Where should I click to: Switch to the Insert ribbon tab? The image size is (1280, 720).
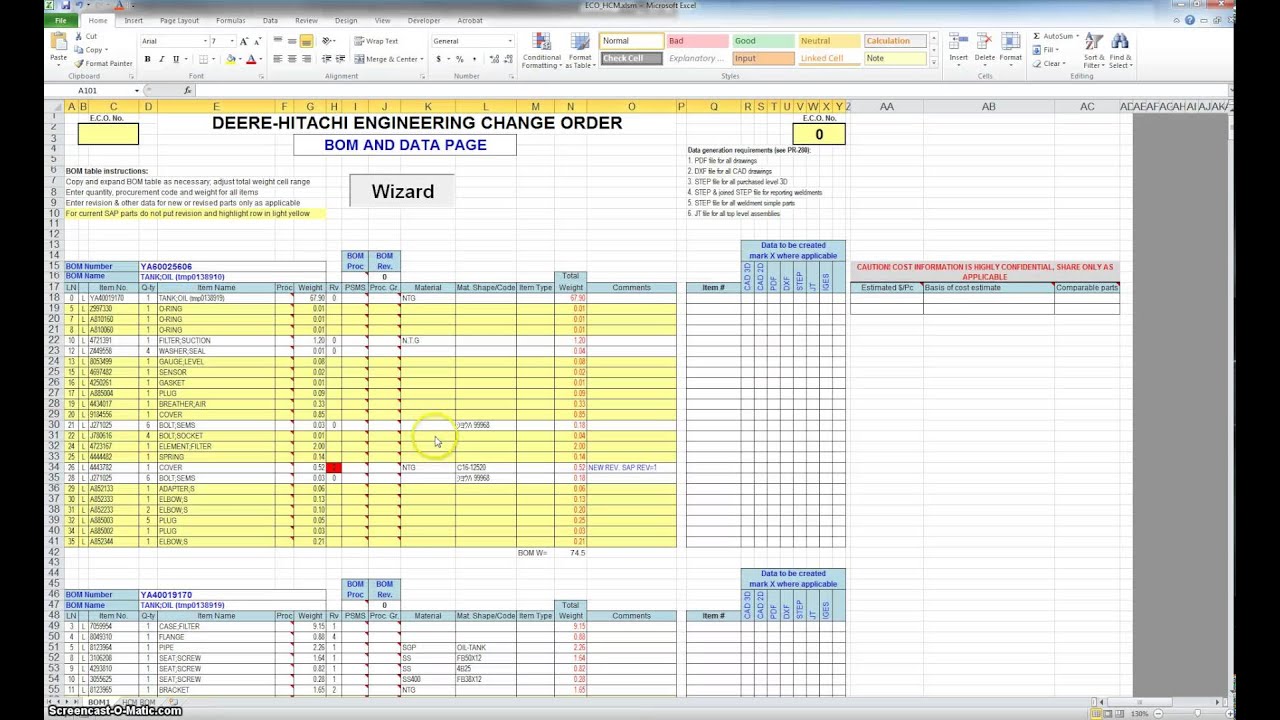[133, 20]
